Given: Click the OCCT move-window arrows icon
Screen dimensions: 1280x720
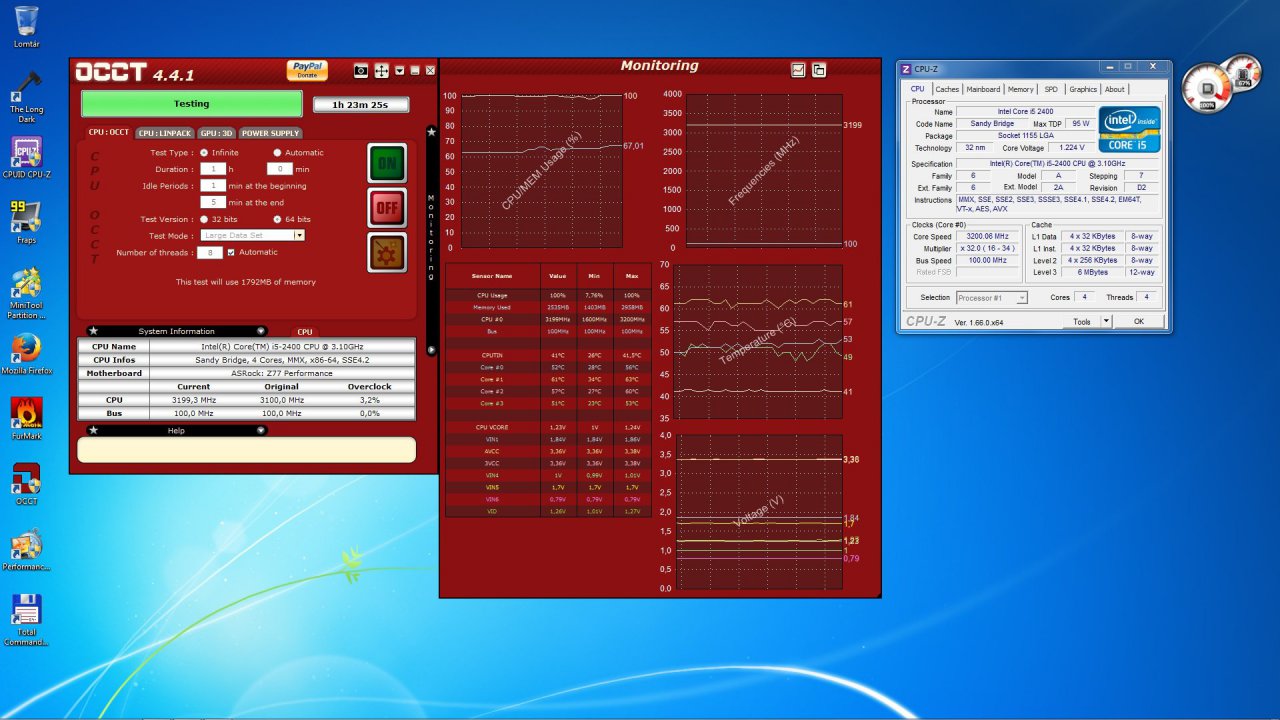Looking at the screenshot, I should coord(381,71).
